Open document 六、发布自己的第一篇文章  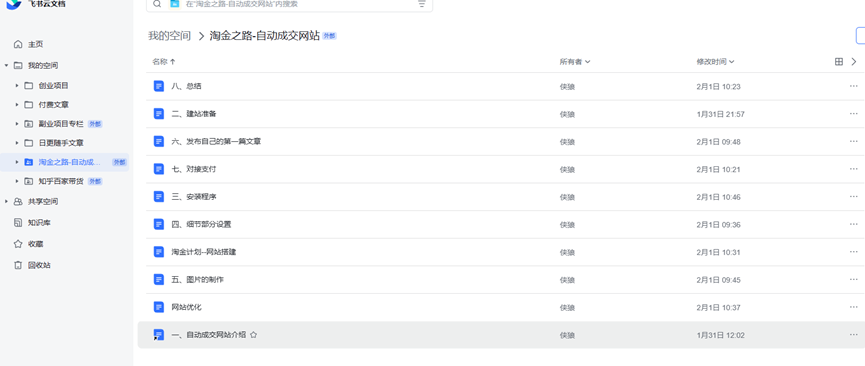(x=216, y=142)
